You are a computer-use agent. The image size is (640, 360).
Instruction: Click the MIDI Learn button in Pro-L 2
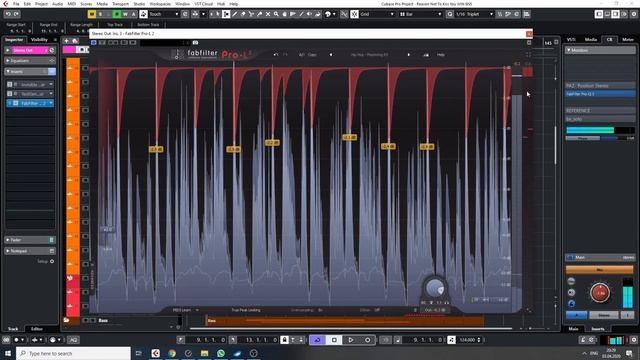pyautogui.click(x=182, y=310)
